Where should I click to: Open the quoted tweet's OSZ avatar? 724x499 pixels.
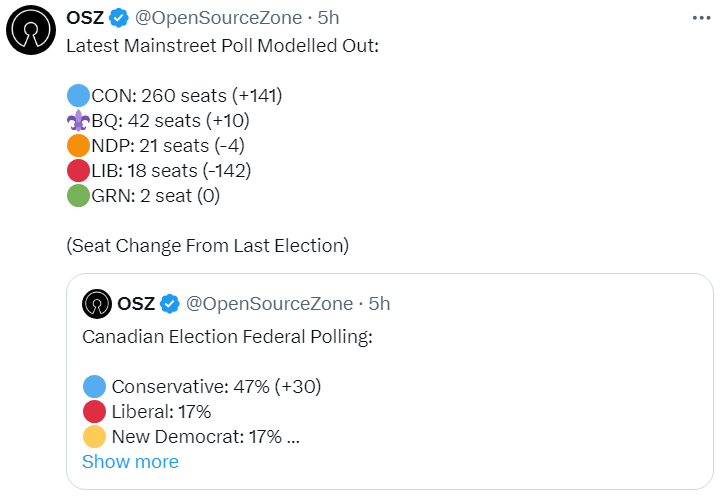97,304
